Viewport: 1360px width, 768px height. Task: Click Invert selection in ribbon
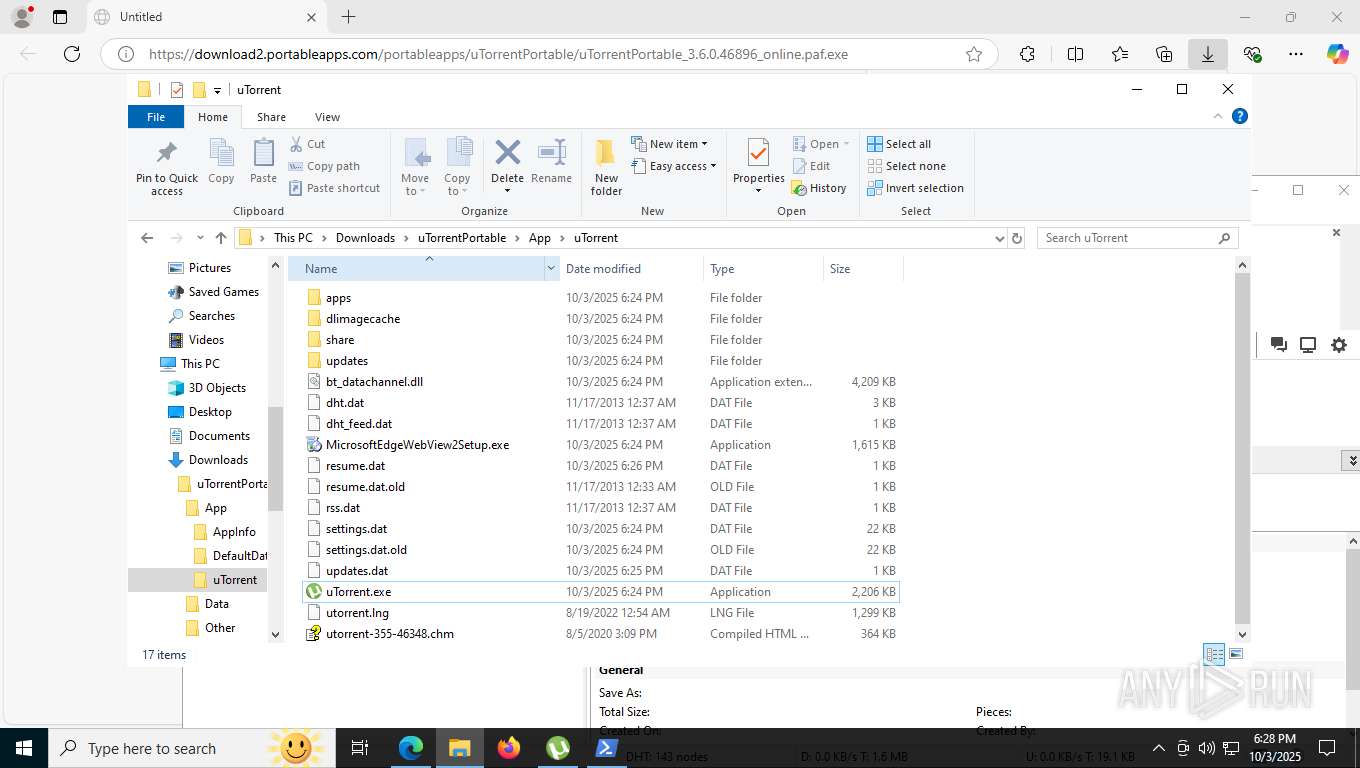[915, 188]
